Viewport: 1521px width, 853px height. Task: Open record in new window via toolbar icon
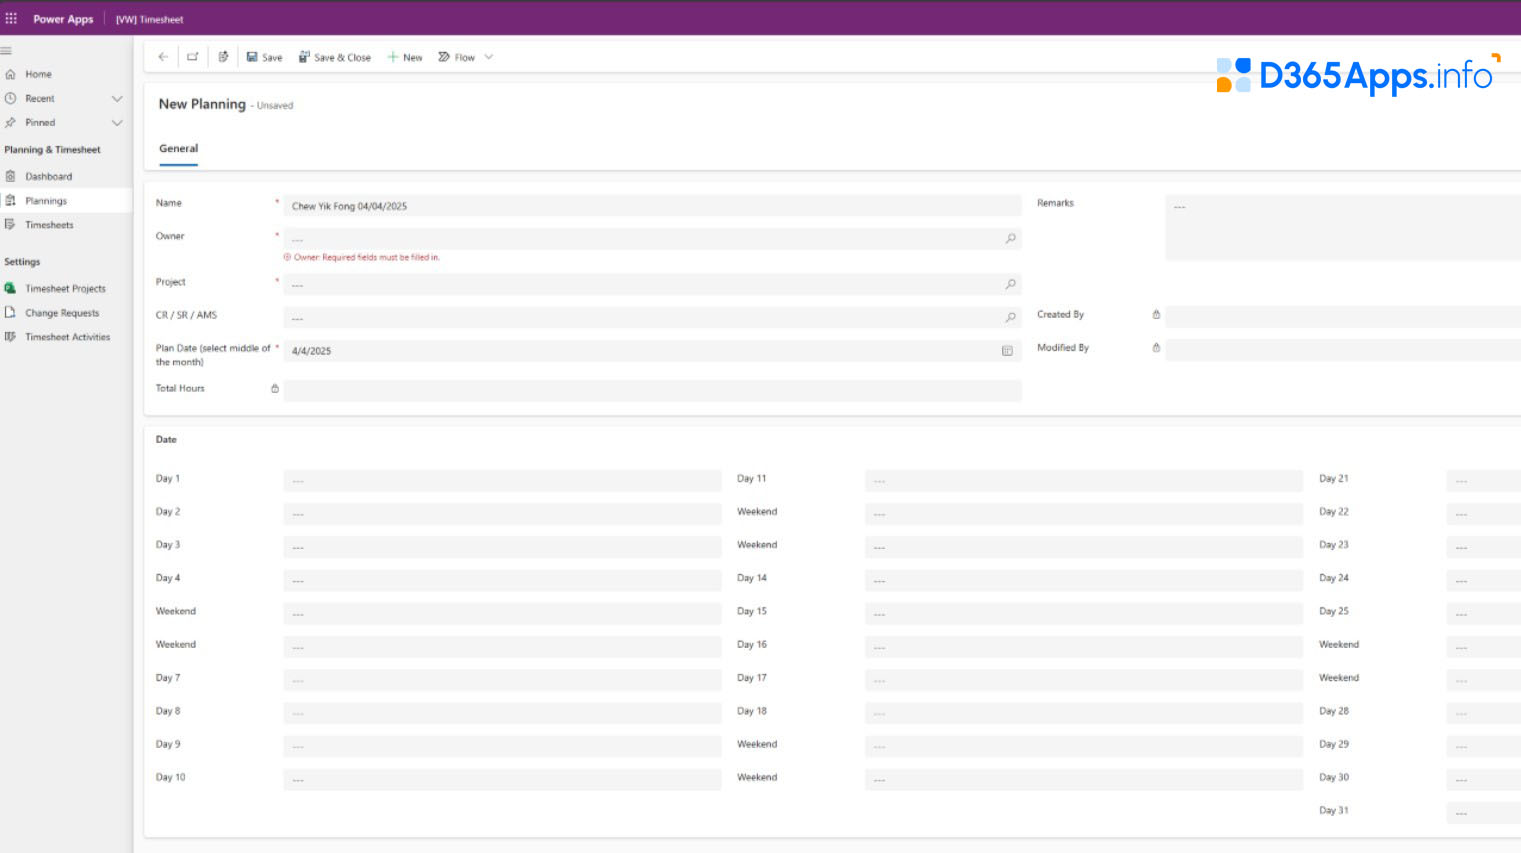click(192, 57)
